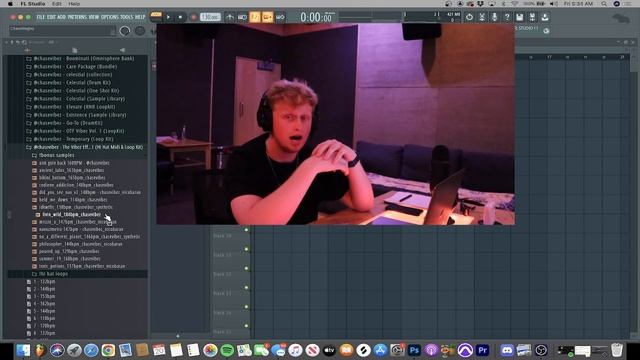Screen dimensions: 640x360
Task: Toggle the orange Pattern/Song mode switch
Action: (156, 17)
